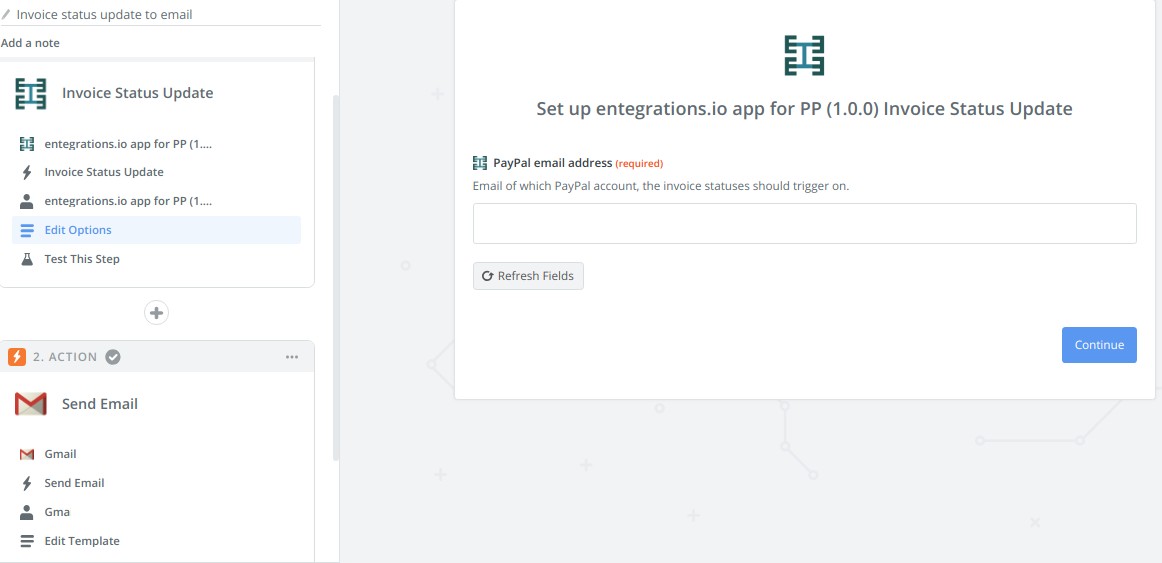Click the pencil icon beside the Zap title
This screenshot has width=1162, height=563.
click(x=6, y=14)
